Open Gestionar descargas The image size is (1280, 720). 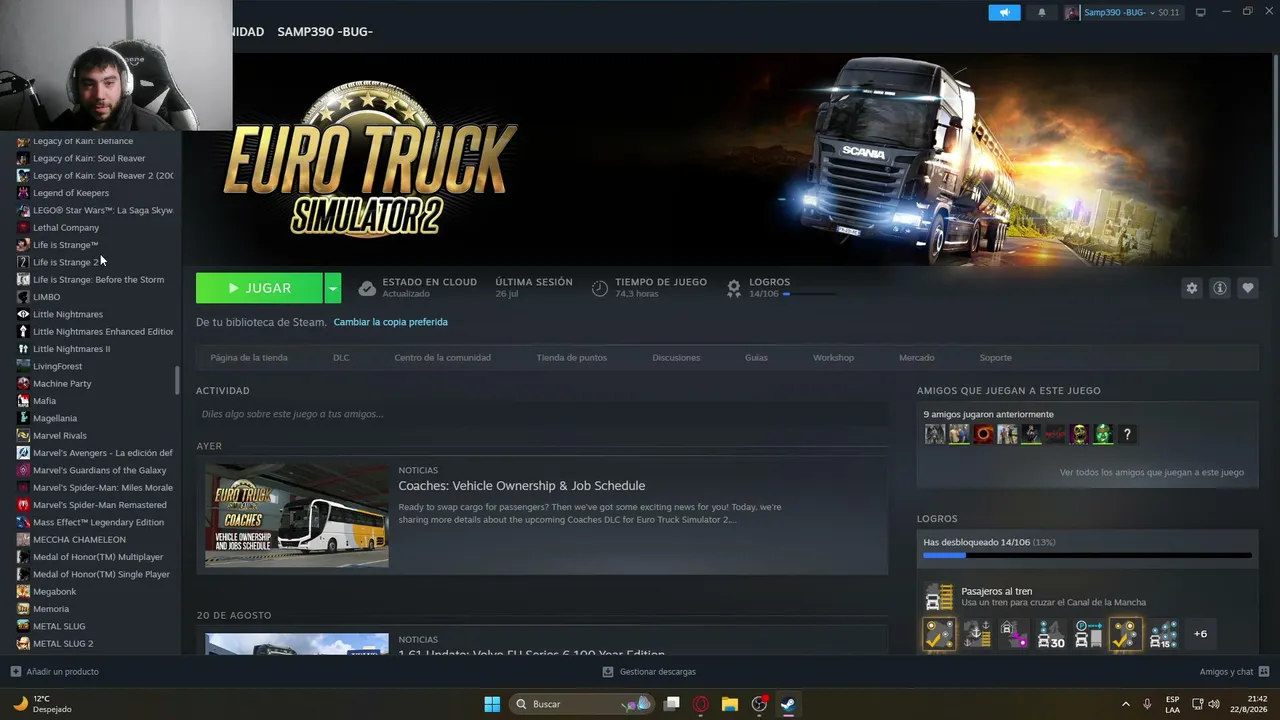coord(658,672)
